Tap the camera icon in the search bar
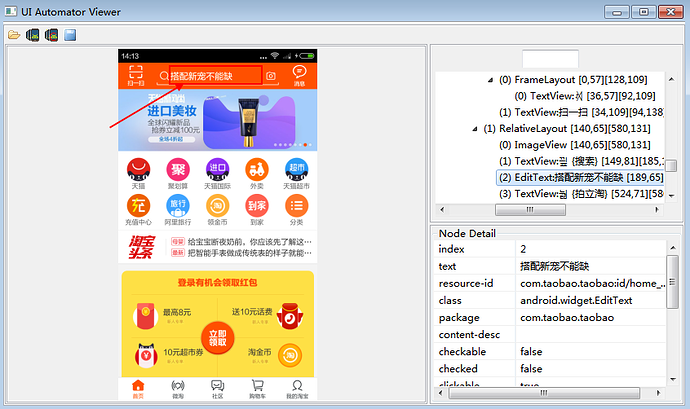This screenshot has width=690, height=409. coord(271,76)
